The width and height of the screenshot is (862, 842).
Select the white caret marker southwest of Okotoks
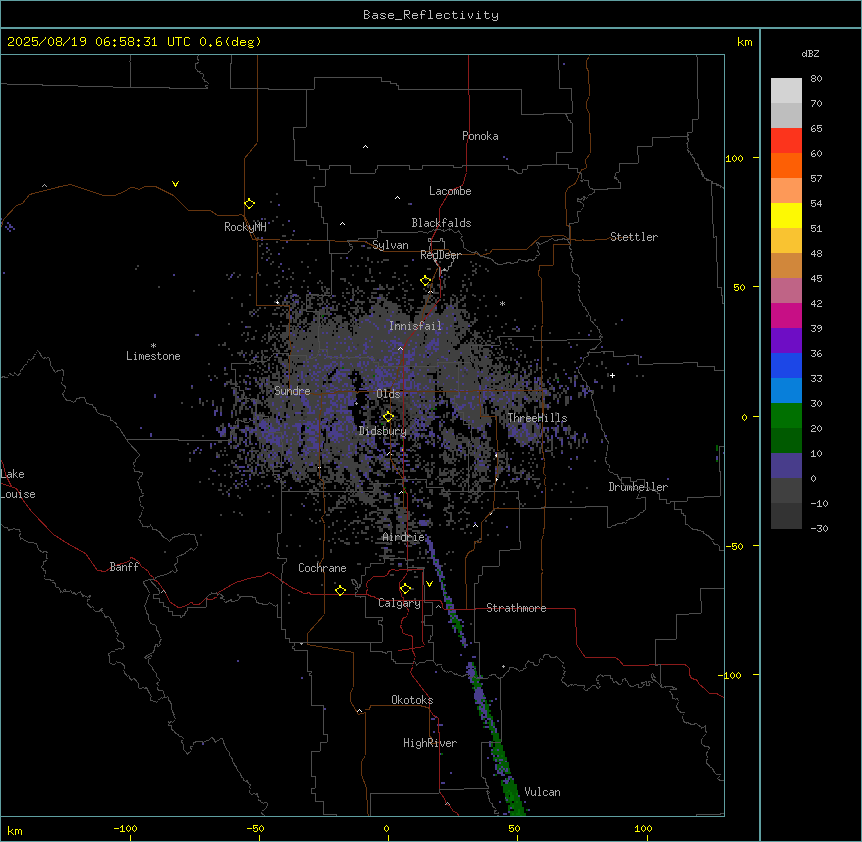pyautogui.click(x=360, y=711)
